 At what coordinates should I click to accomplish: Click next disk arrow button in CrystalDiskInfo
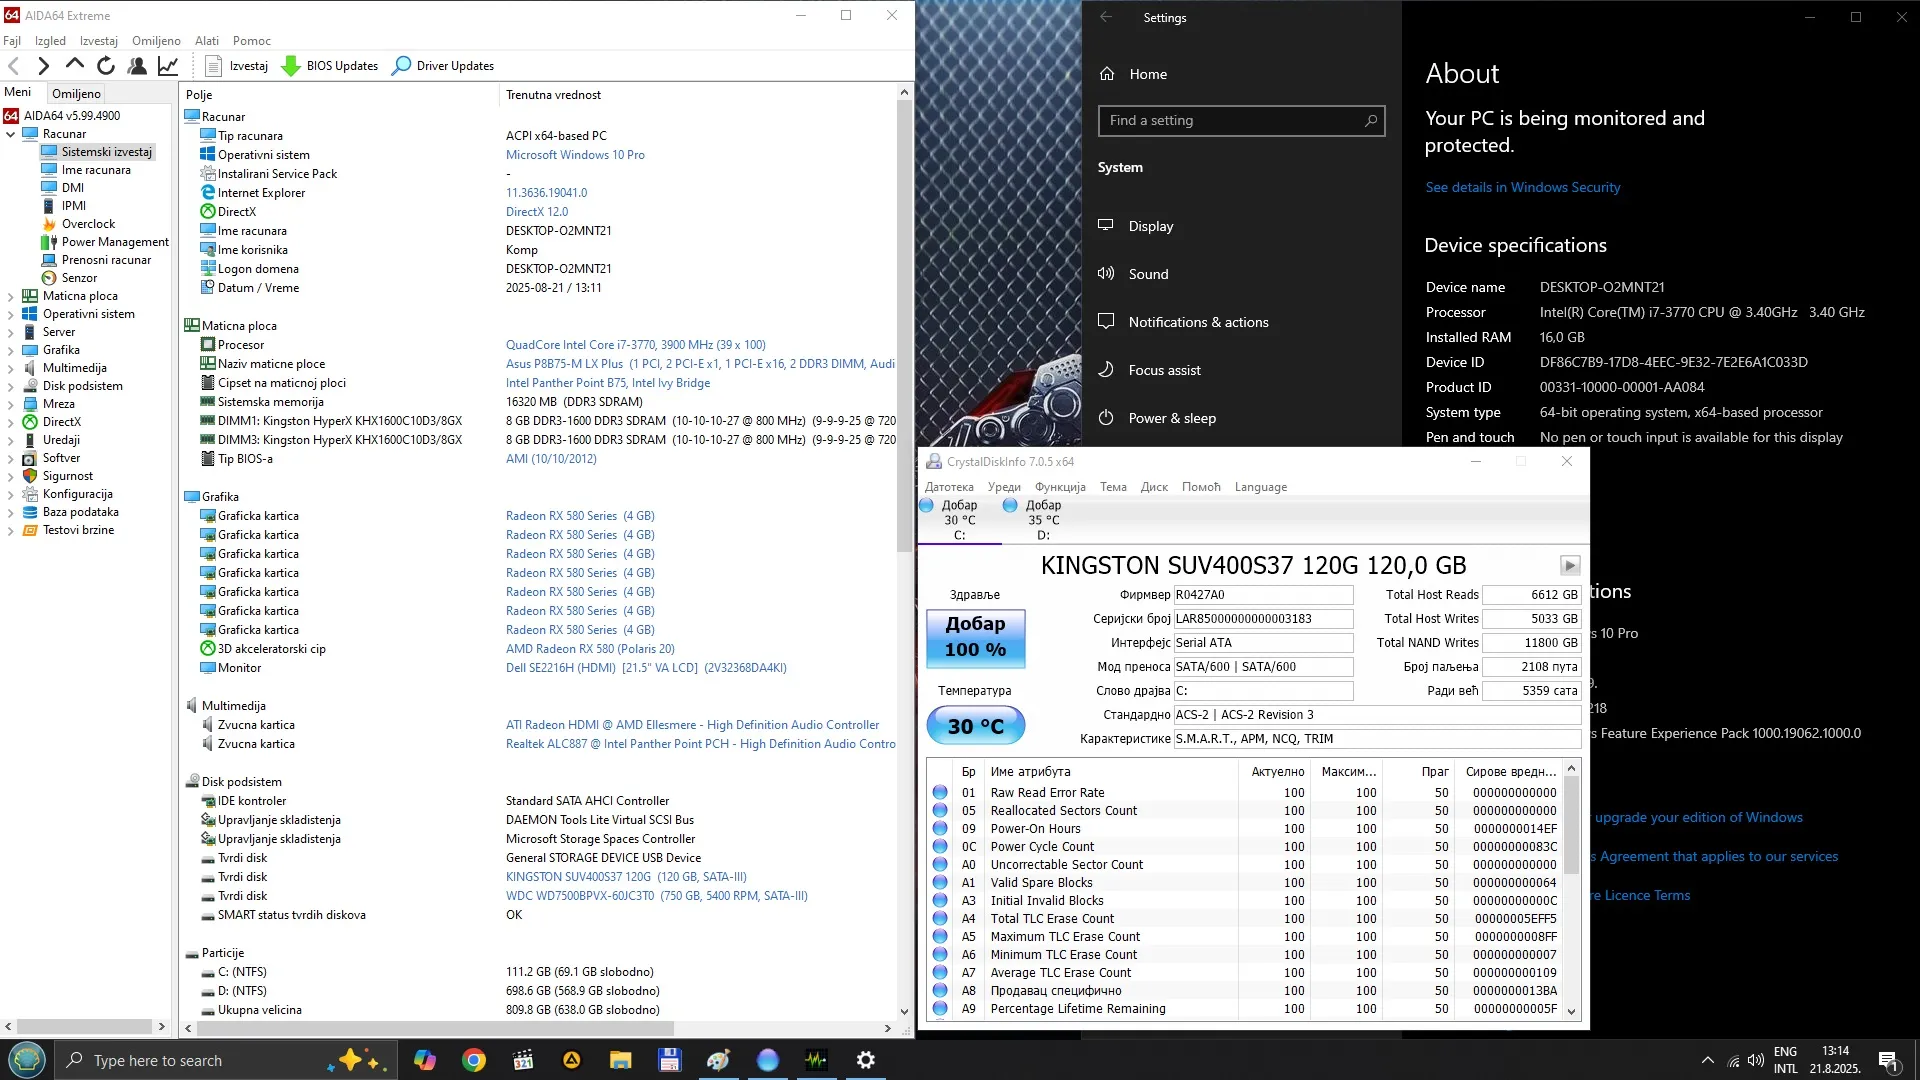coord(1570,566)
